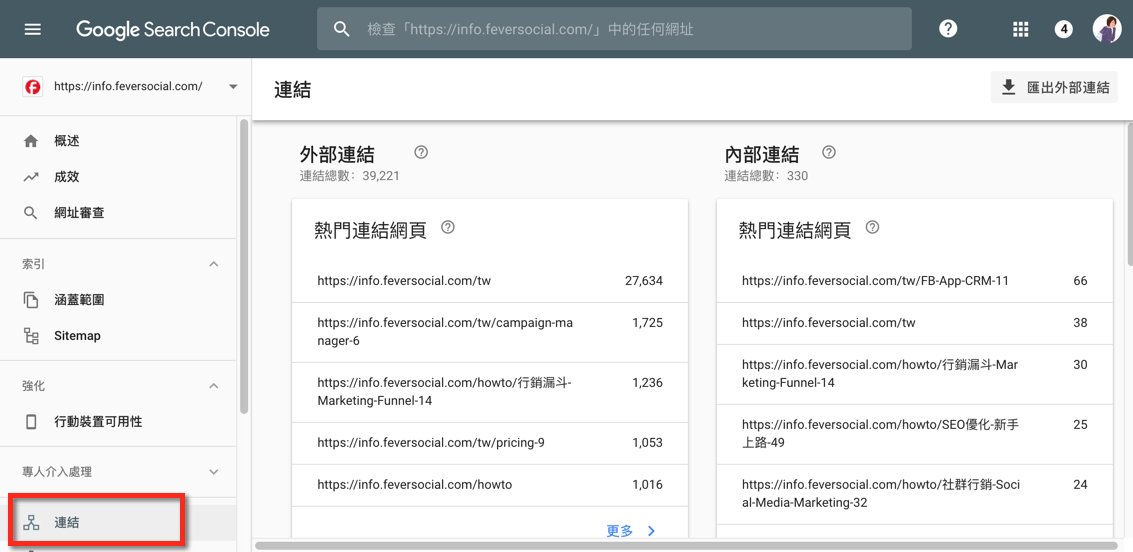Click the URL inspection search field
Viewport: 1133px width, 552px height.
(630, 29)
